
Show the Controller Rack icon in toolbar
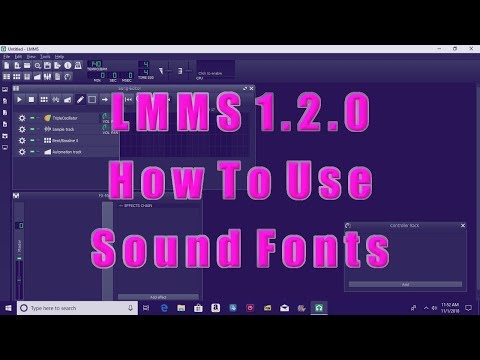pos(68,77)
